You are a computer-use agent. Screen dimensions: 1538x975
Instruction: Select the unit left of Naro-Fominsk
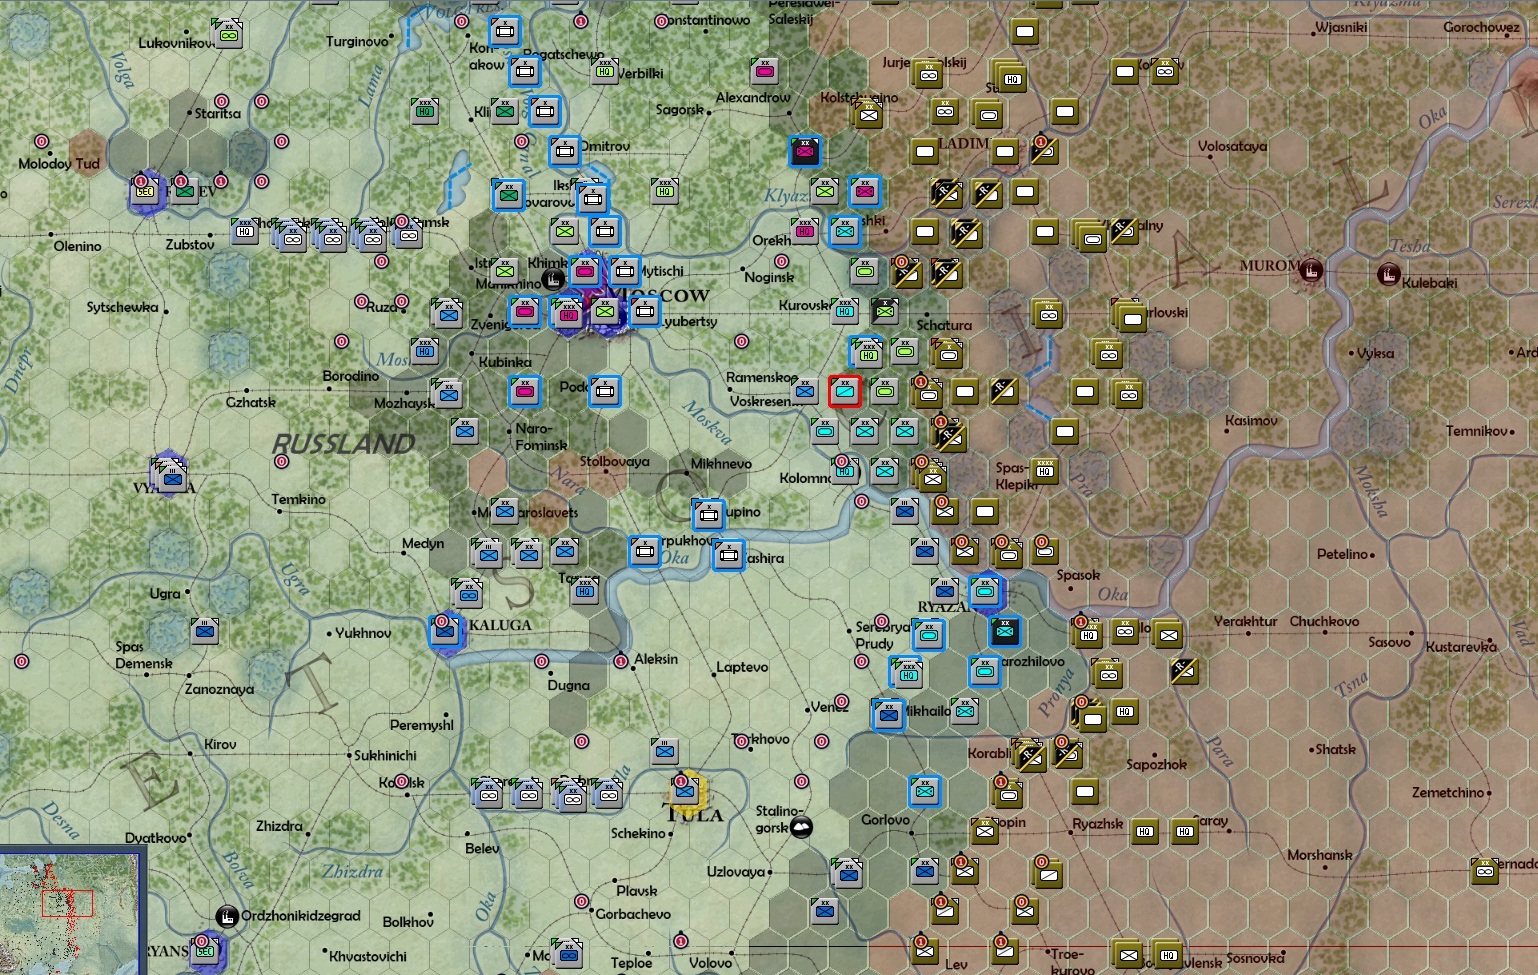(x=465, y=431)
